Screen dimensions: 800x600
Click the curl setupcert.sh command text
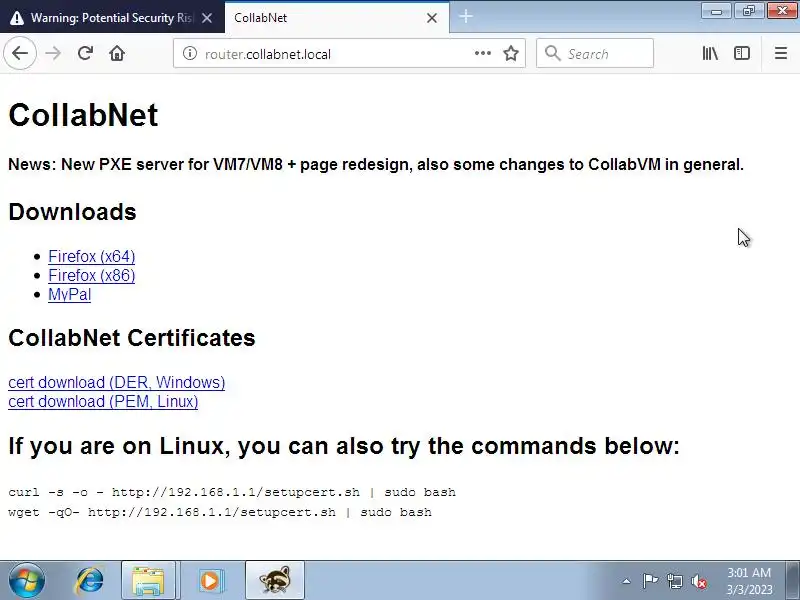click(232, 492)
